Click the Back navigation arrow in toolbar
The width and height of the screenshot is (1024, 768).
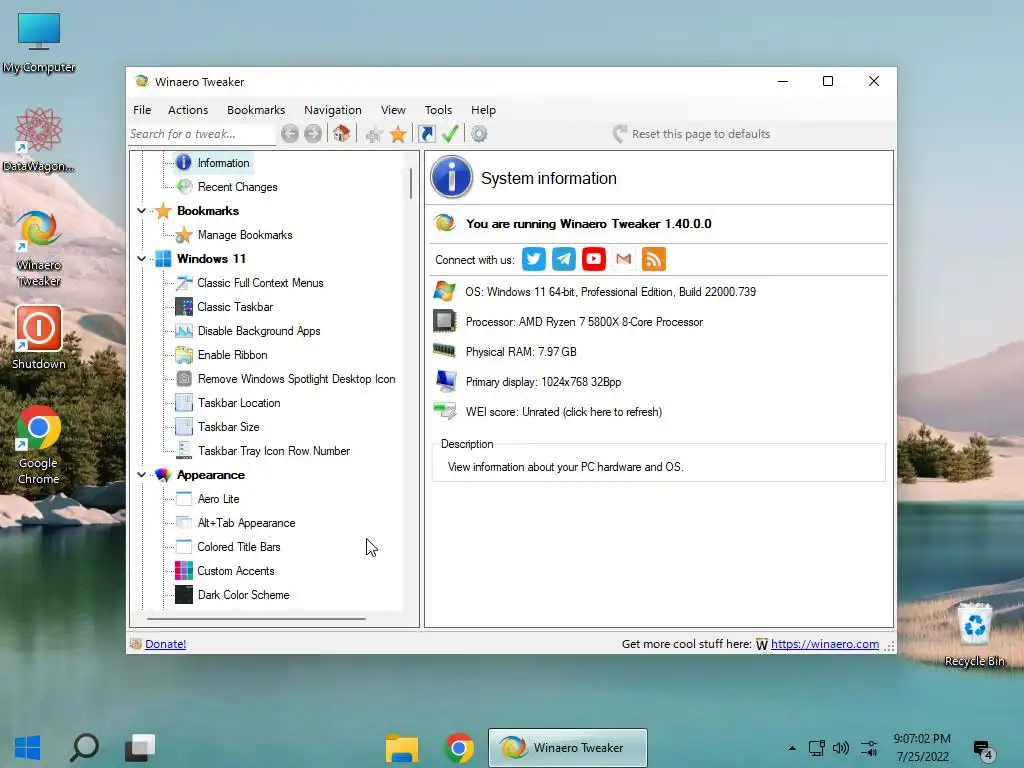(x=290, y=134)
